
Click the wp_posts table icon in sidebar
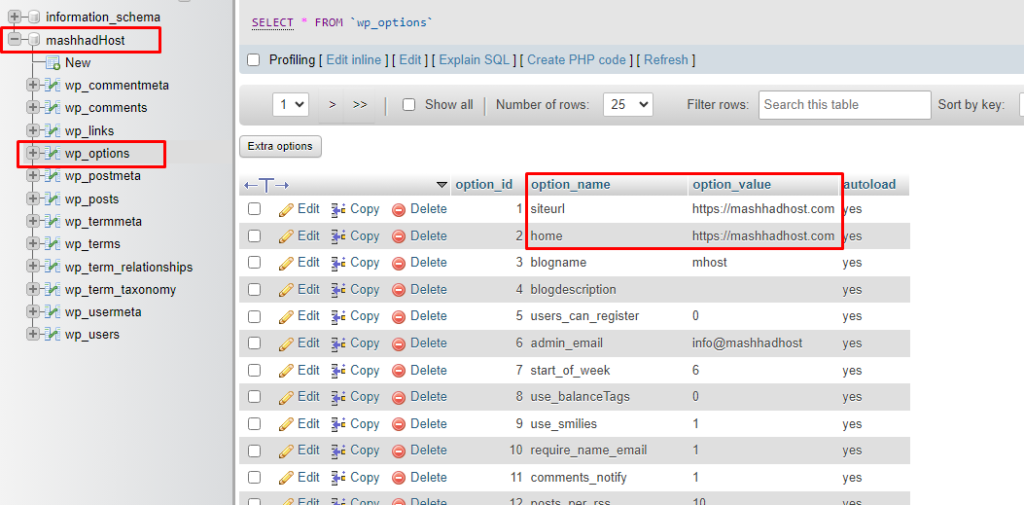tap(53, 199)
